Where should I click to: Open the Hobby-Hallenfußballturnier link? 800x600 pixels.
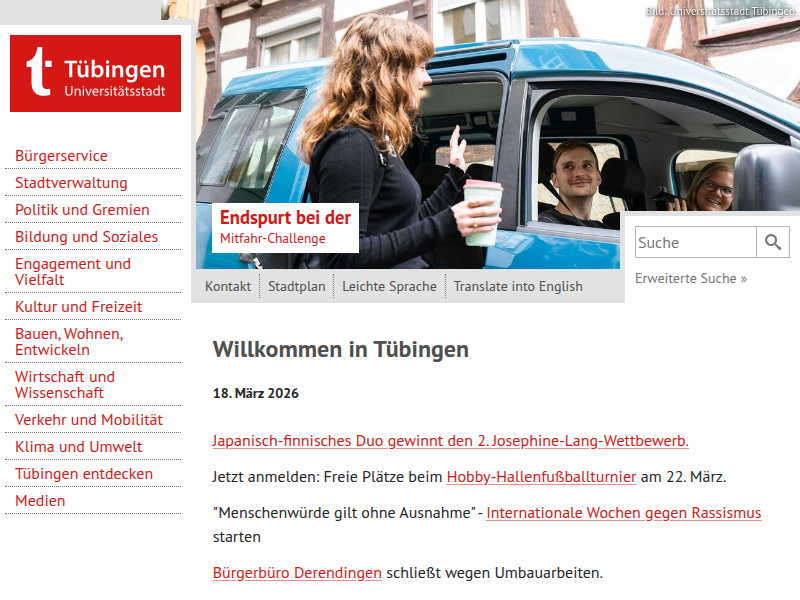541,476
